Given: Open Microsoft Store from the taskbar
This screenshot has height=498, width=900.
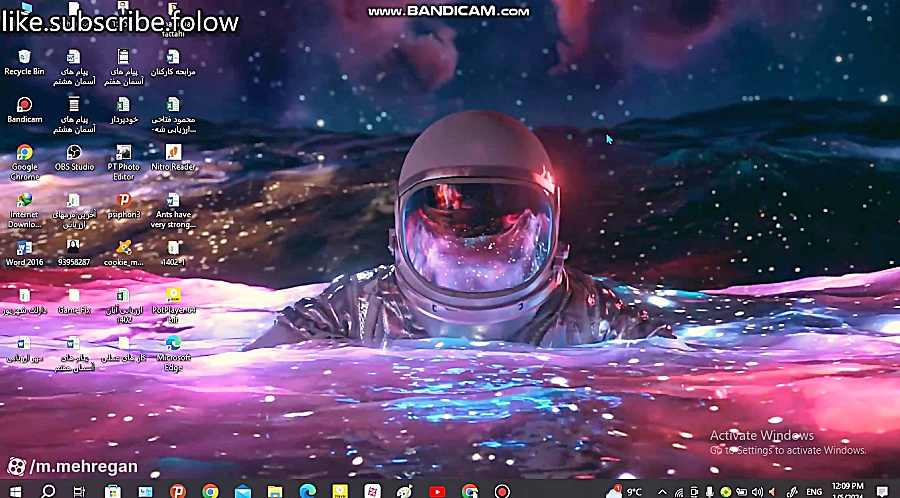Looking at the screenshot, I should click(112, 492).
